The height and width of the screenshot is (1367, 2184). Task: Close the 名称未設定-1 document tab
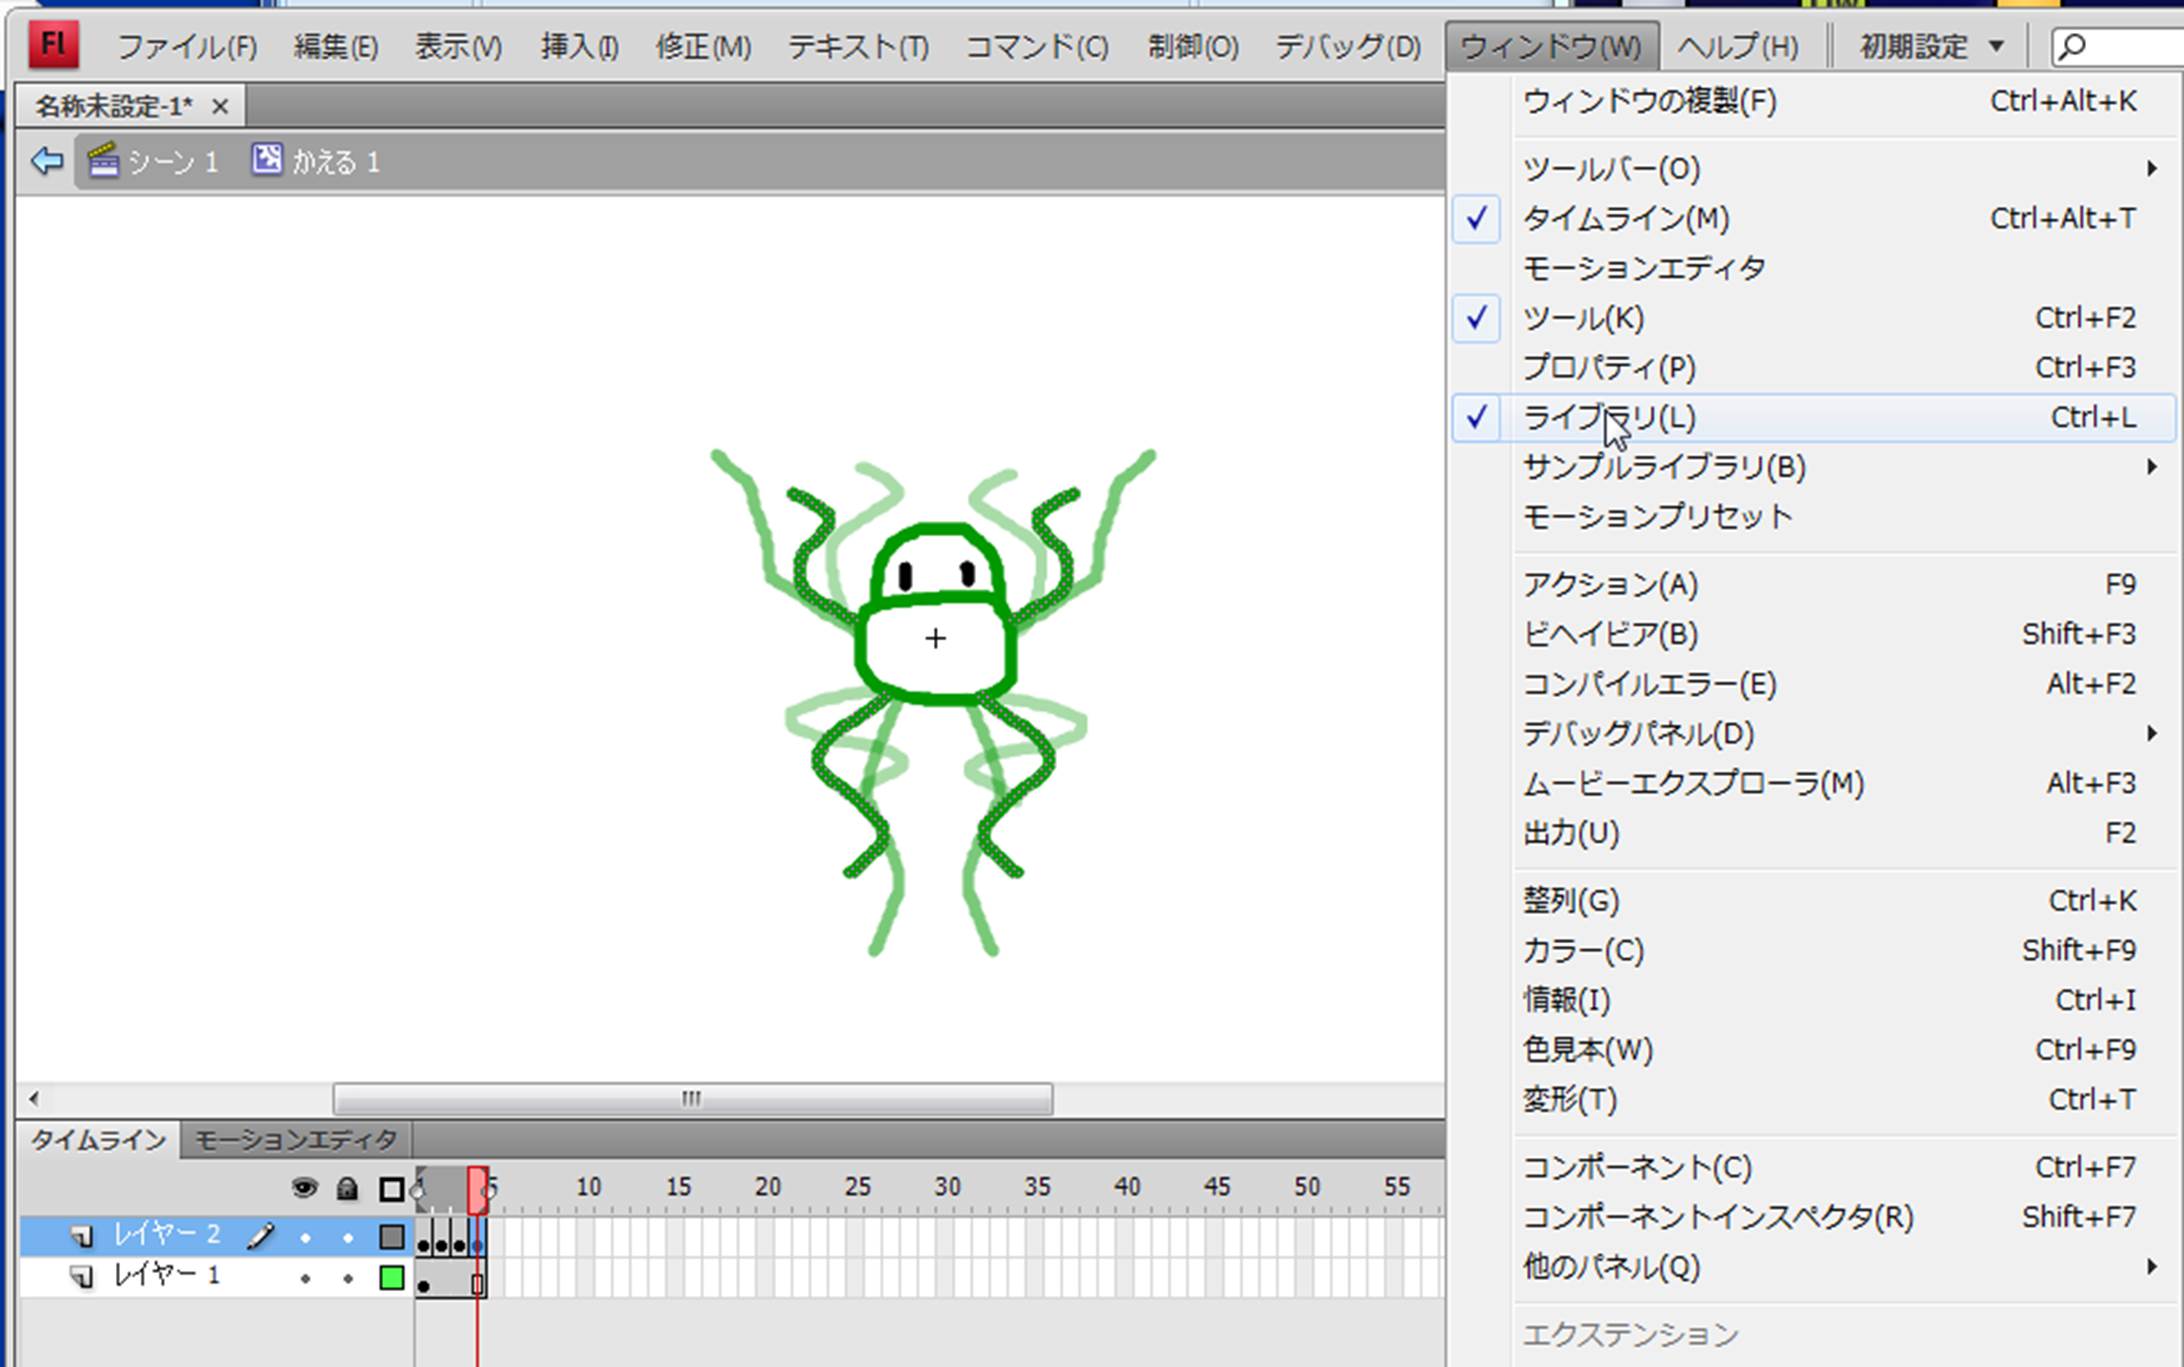point(220,105)
